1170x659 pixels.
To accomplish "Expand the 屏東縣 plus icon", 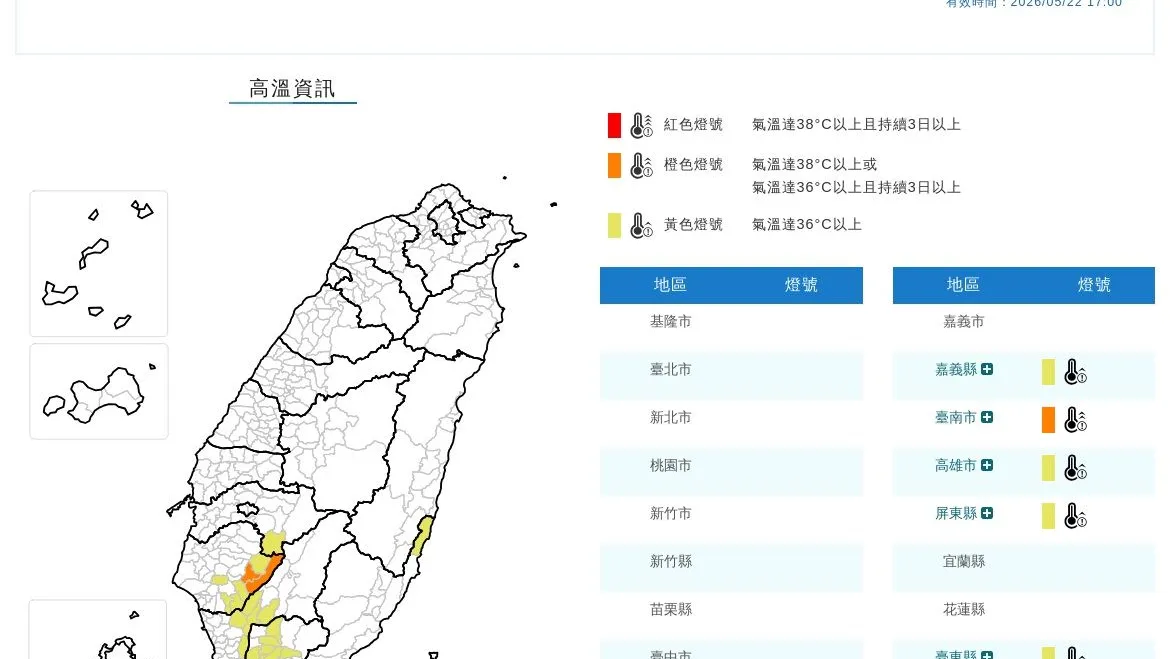I will point(986,513).
